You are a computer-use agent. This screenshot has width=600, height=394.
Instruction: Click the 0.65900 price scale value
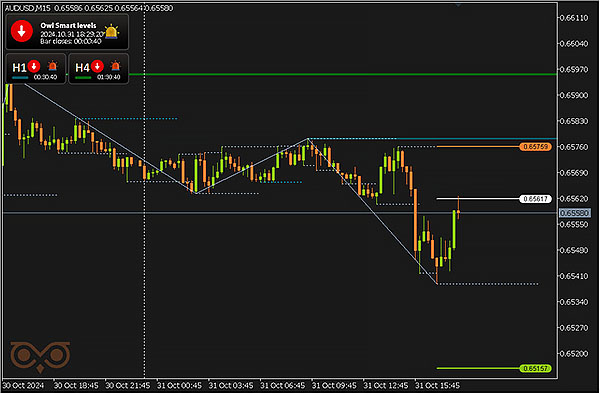[574, 95]
